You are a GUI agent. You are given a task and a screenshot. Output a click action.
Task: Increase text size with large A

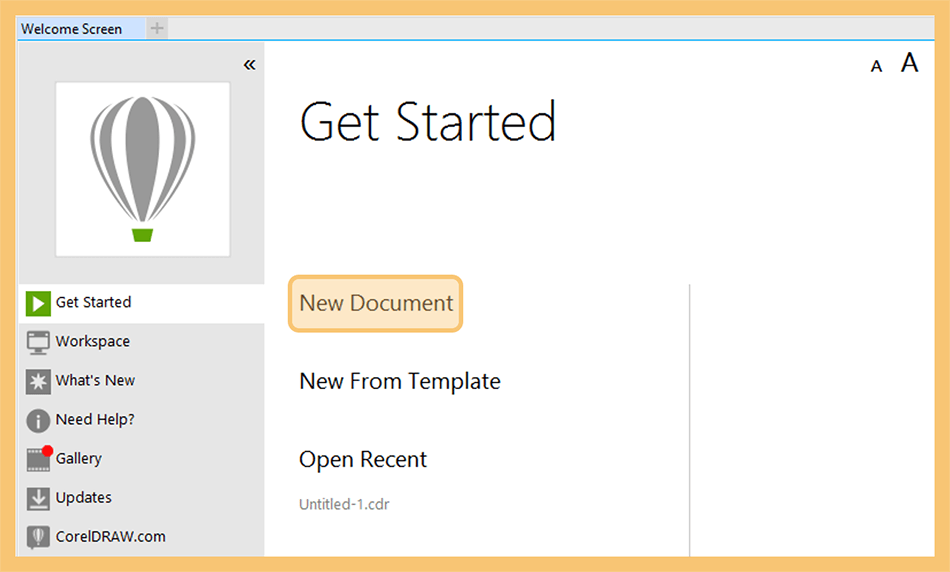pyautogui.click(x=909, y=62)
